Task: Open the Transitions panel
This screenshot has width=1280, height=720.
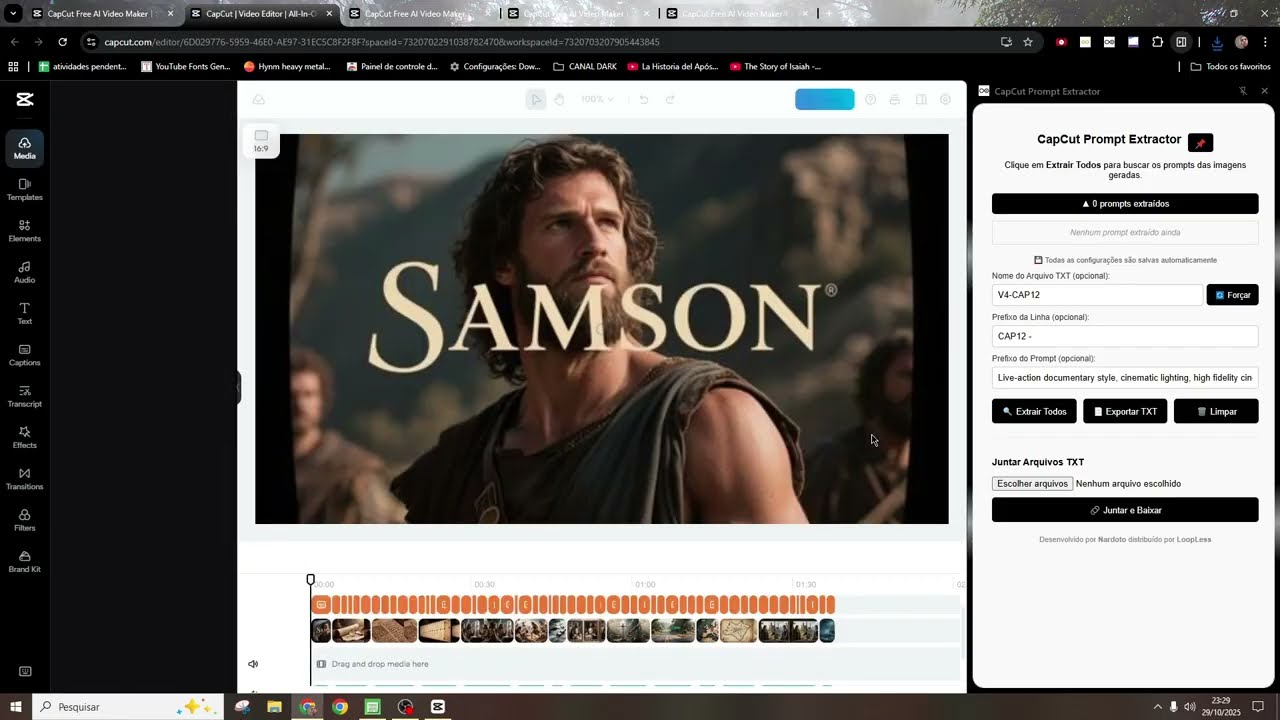Action: 25,479
